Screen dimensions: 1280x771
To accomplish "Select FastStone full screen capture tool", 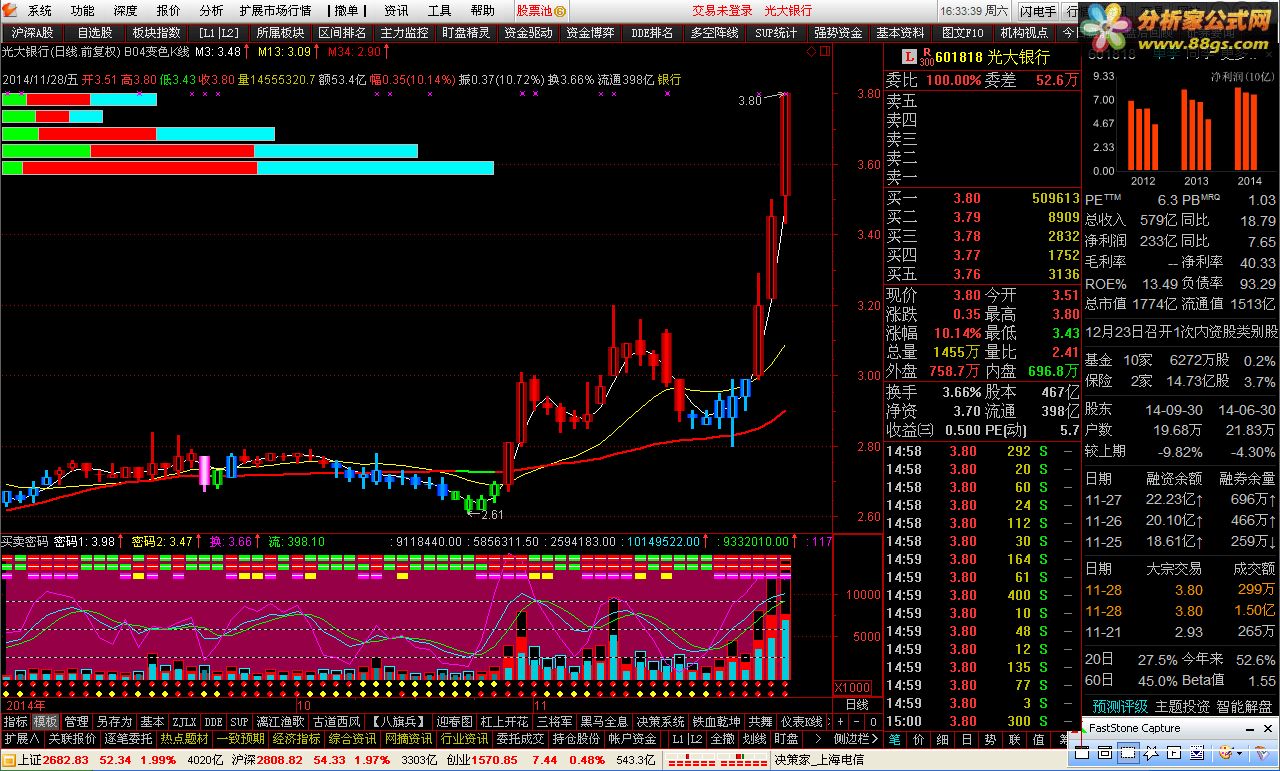I will [x=1174, y=752].
